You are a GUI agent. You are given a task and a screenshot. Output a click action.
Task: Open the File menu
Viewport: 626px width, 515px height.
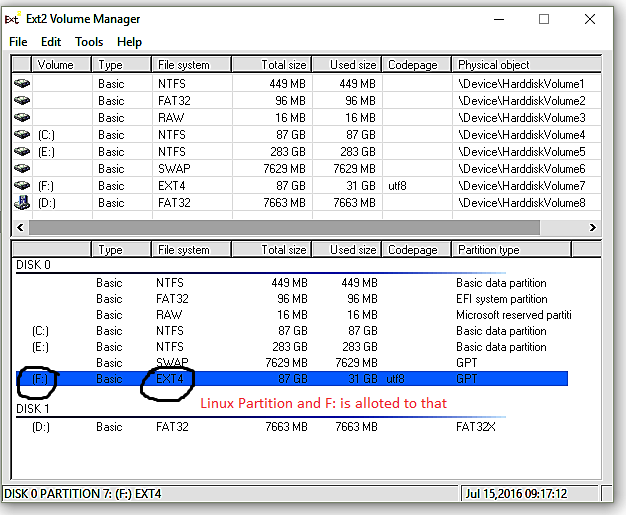[x=18, y=42]
